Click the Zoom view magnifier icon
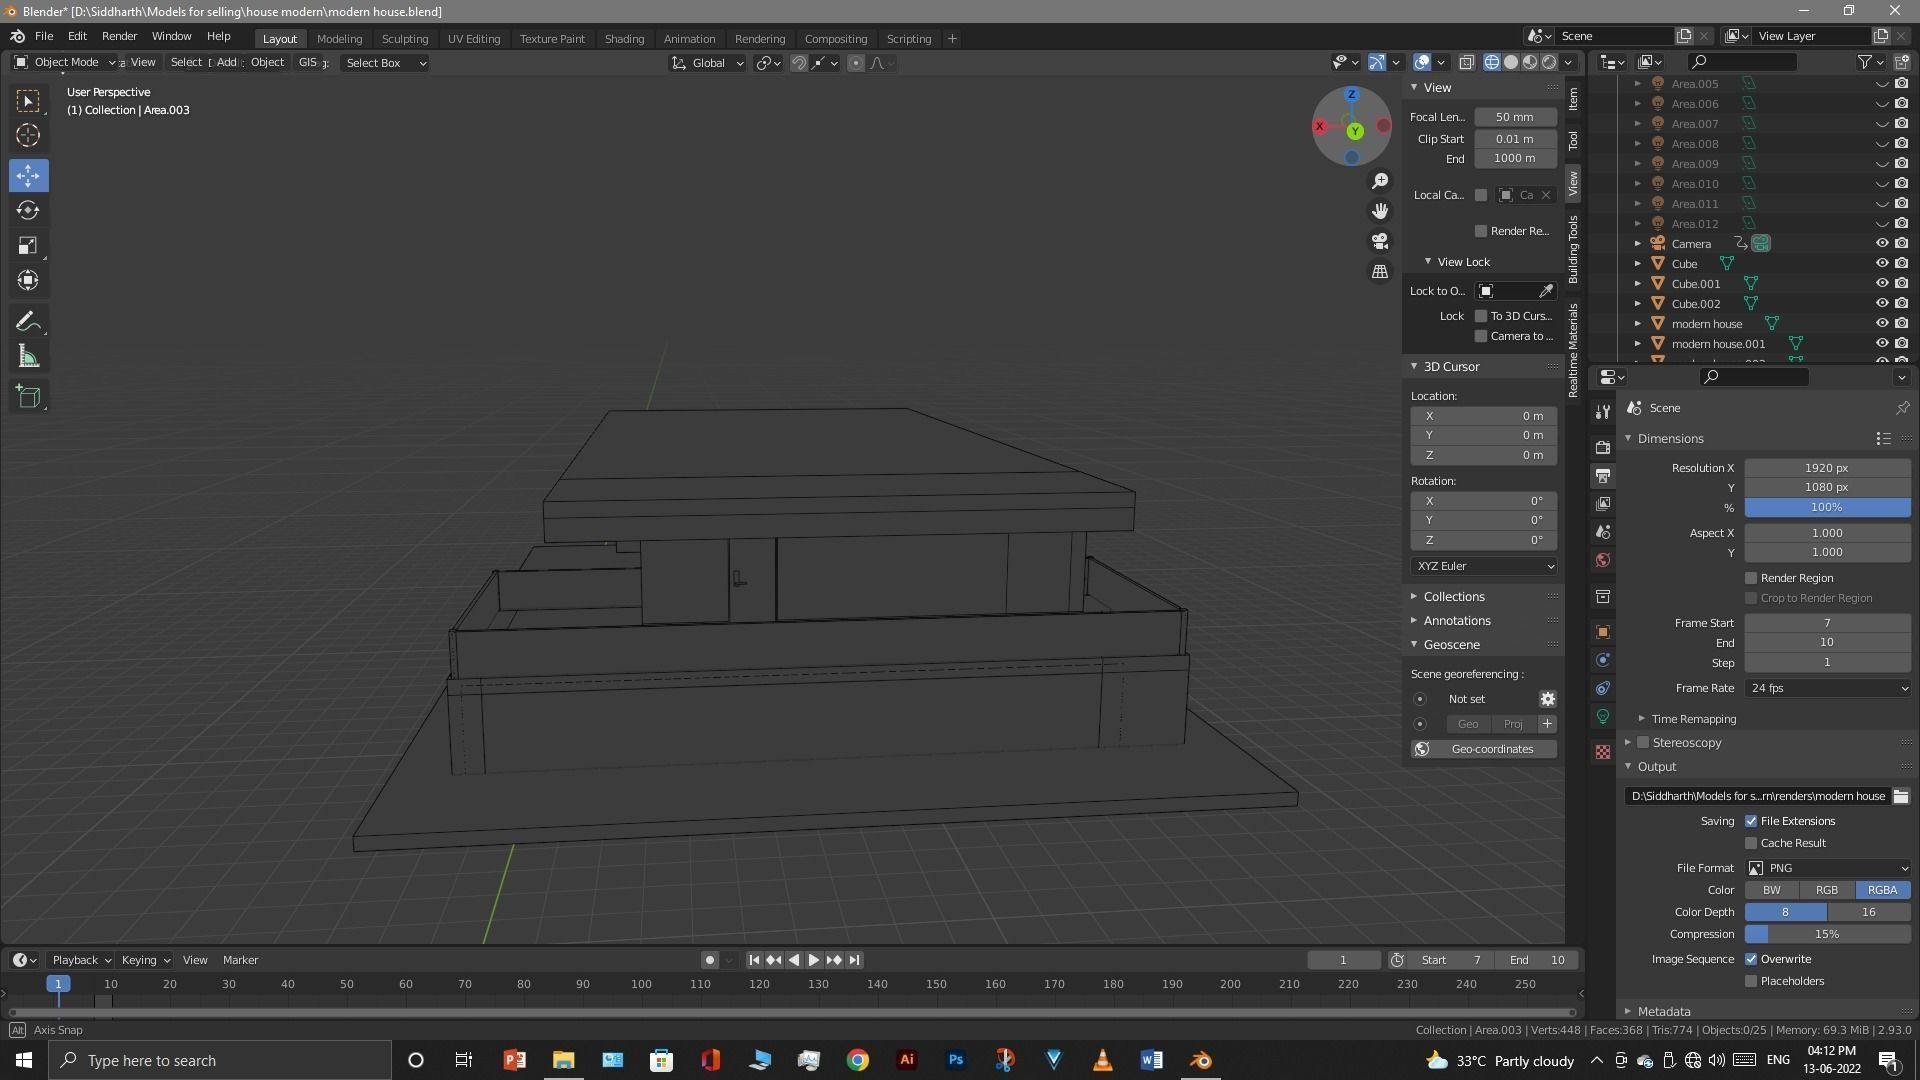This screenshot has width=1920, height=1080. pos(1380,181)
